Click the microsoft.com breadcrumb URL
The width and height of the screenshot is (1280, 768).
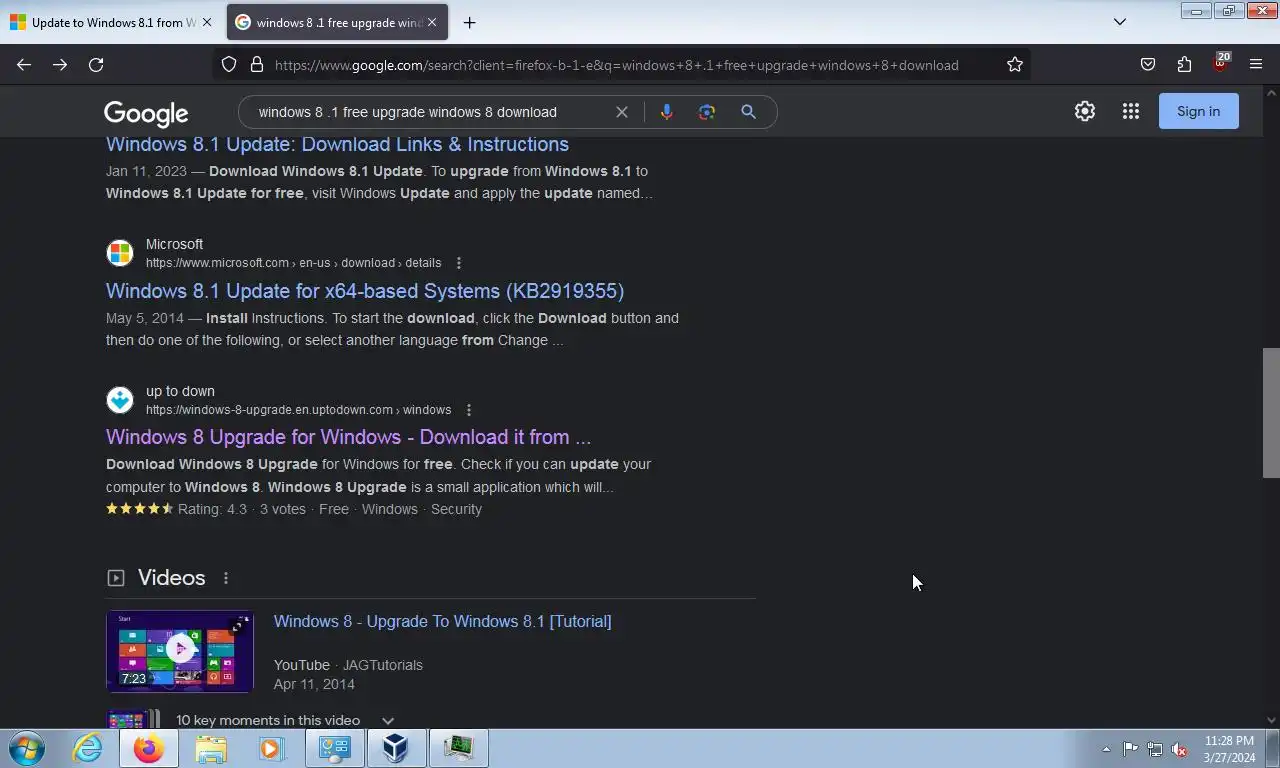[x=293, y=263]
